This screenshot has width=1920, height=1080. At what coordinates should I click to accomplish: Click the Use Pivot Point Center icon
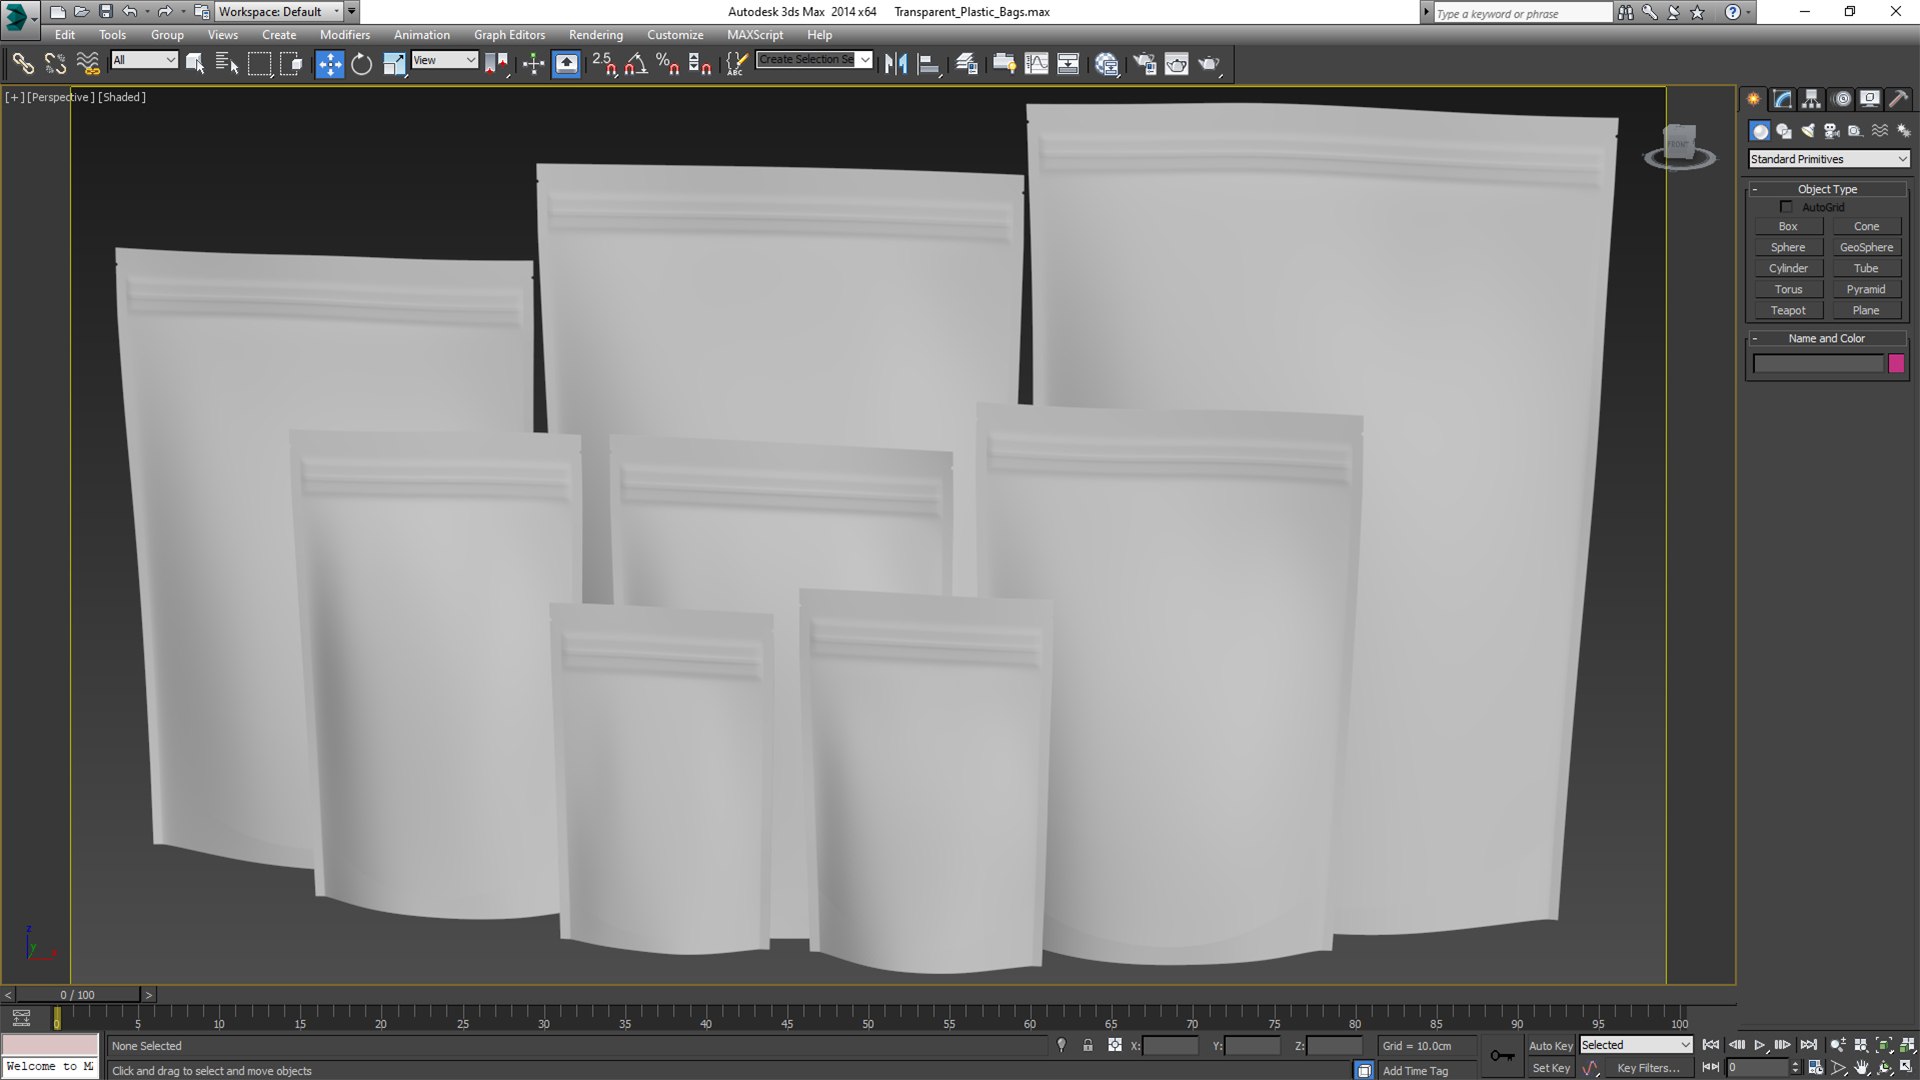click(495, 64)
